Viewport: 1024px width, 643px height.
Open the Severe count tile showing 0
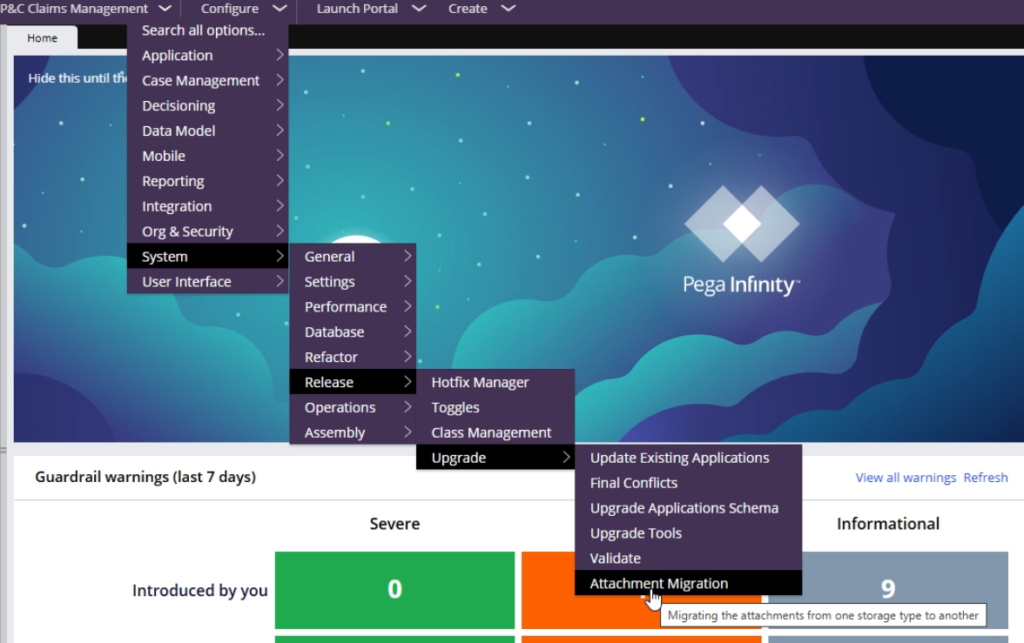394,589
